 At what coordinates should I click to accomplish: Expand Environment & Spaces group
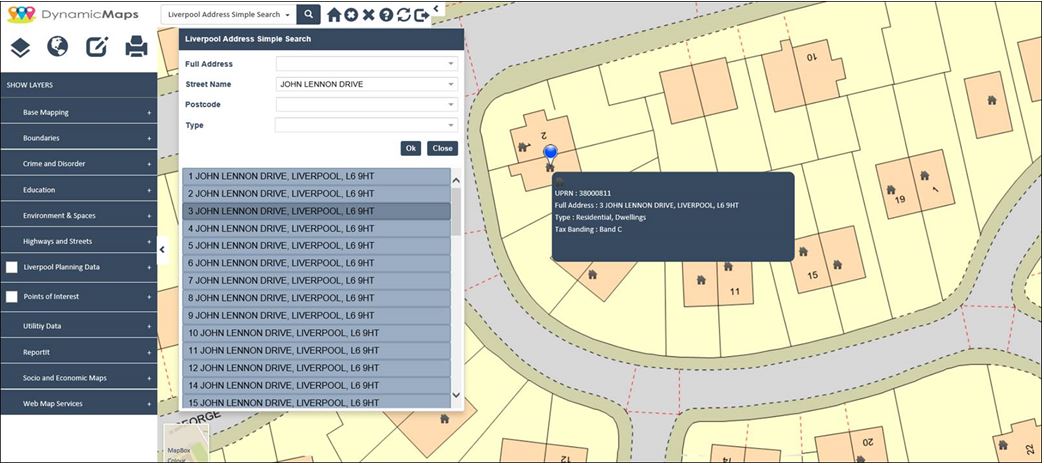tap(79, 216)
